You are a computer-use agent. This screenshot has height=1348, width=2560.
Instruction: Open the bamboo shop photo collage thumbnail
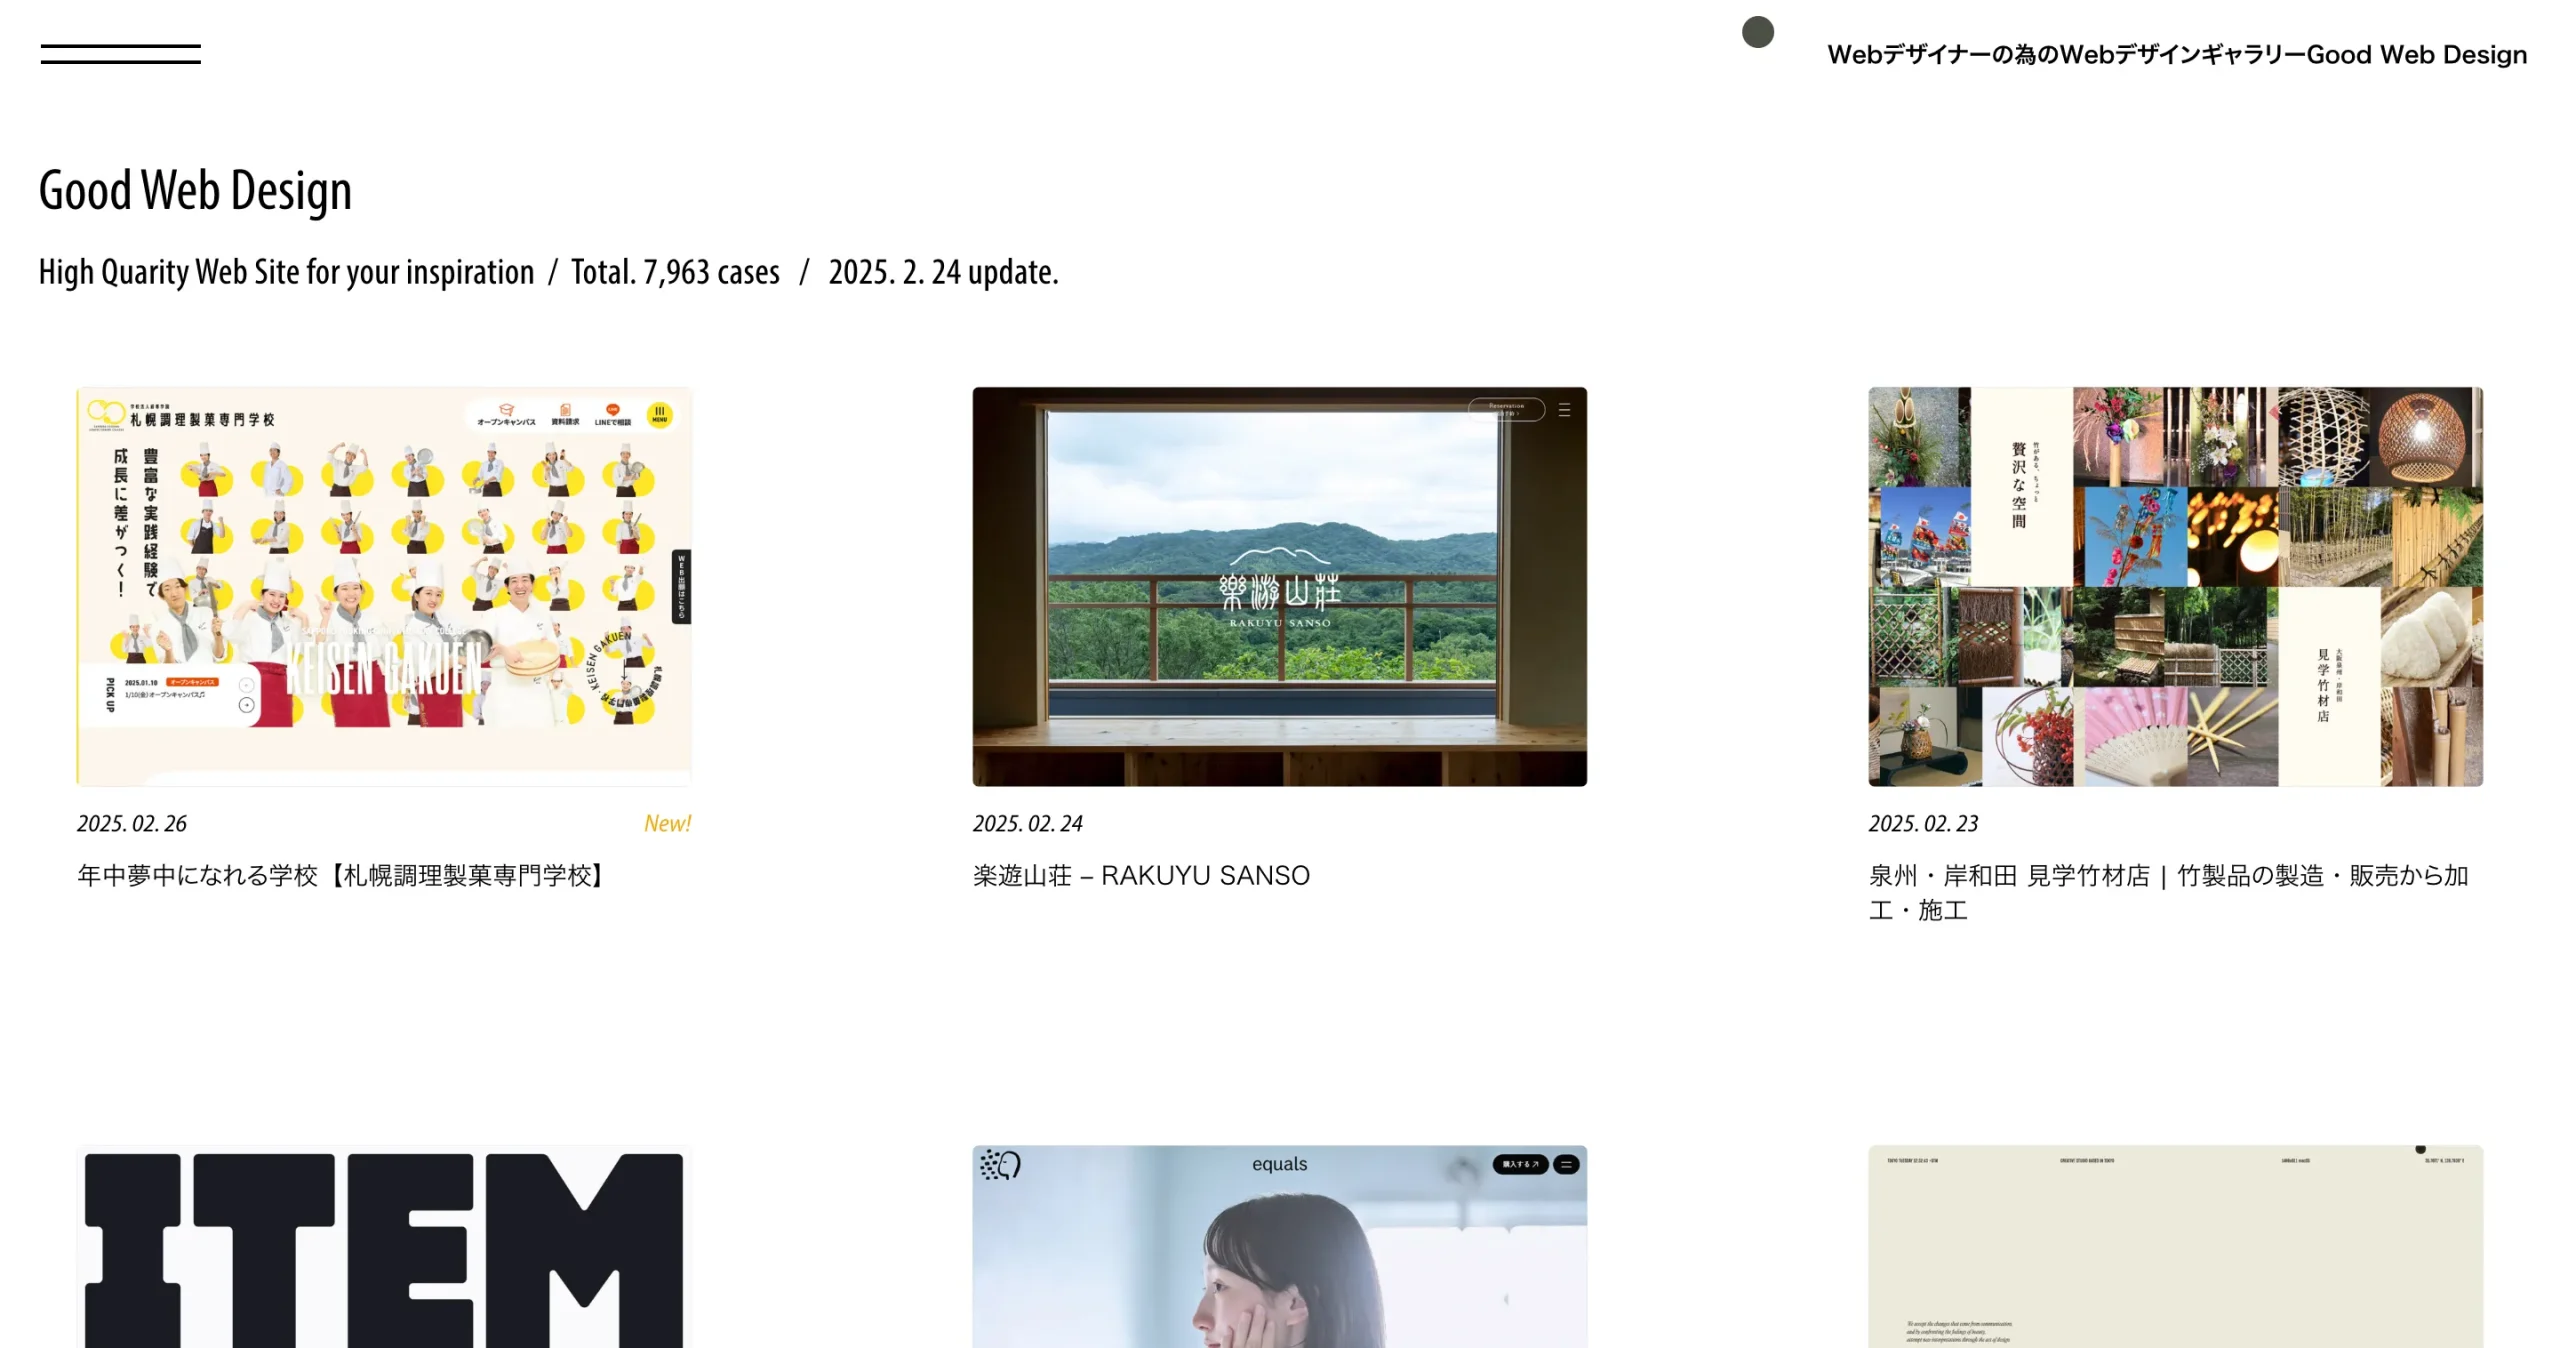[2175, 586]
